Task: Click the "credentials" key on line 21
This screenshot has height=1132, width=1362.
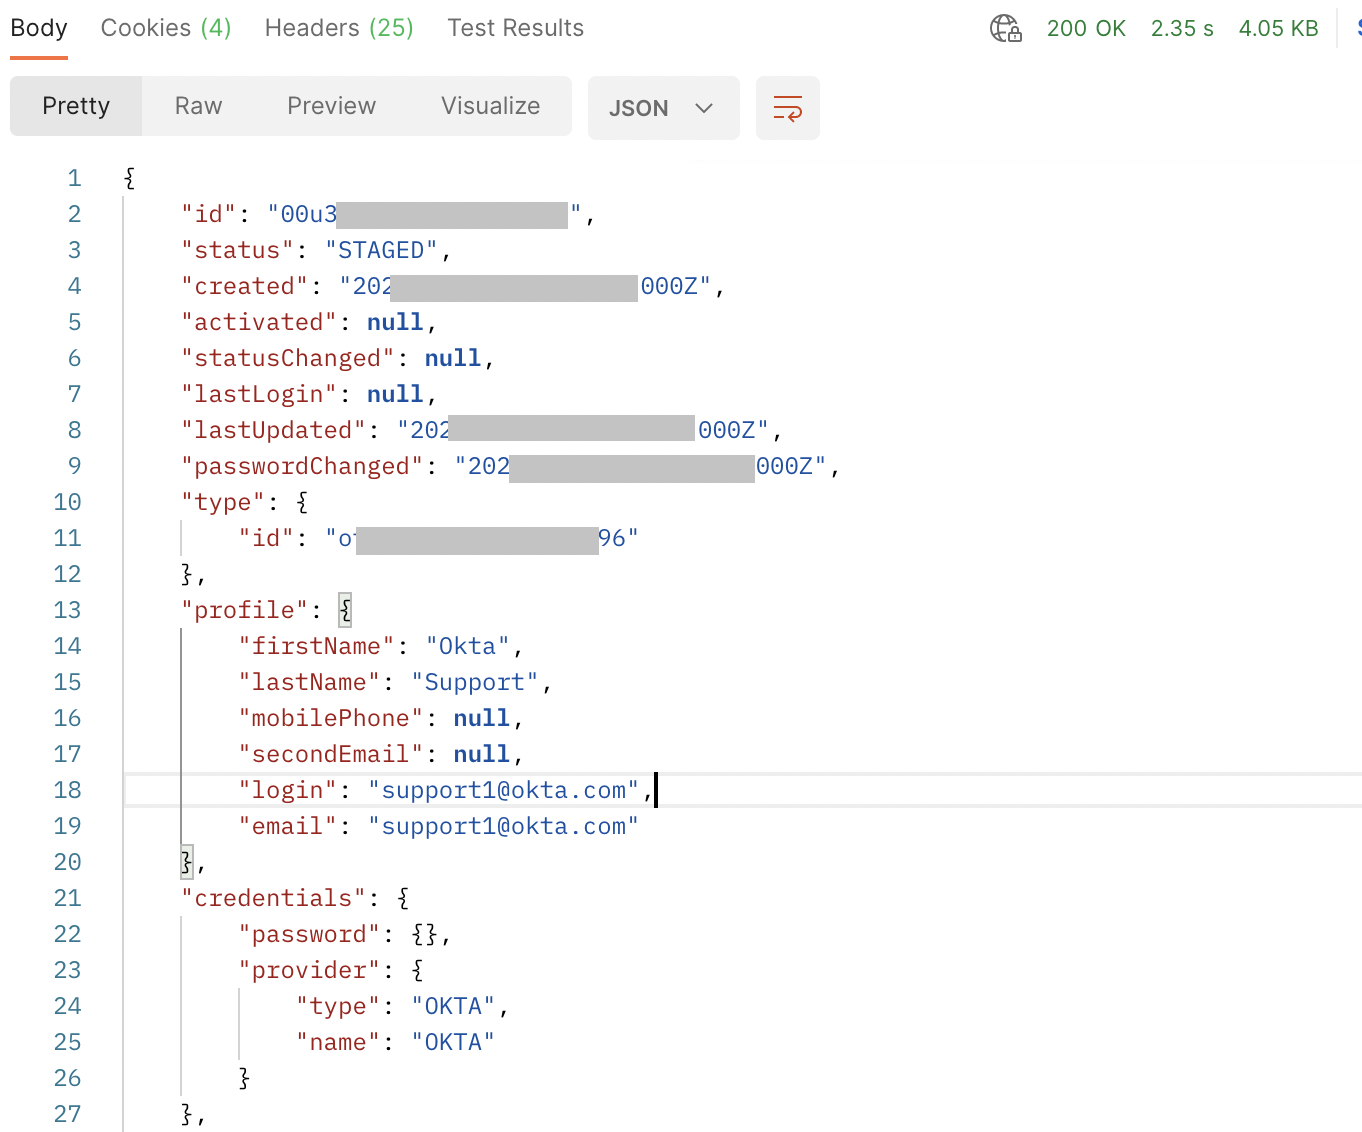Action: click(274, 898)
